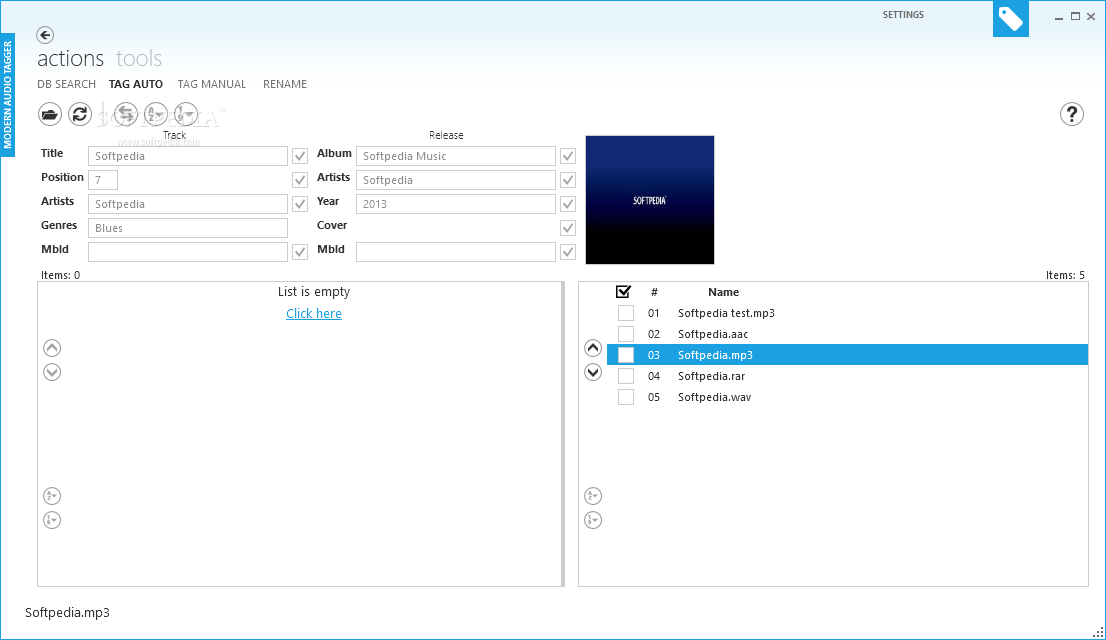This screenshot has height=640, width=1106.
Task: Check the box for Softpedia test.mp3
Action: [626, 313]
